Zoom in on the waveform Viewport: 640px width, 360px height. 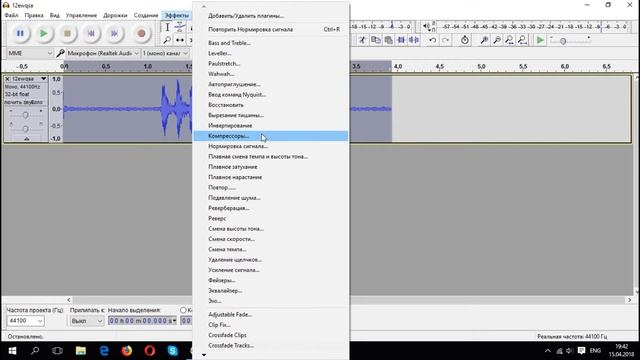tap(484, 40)
